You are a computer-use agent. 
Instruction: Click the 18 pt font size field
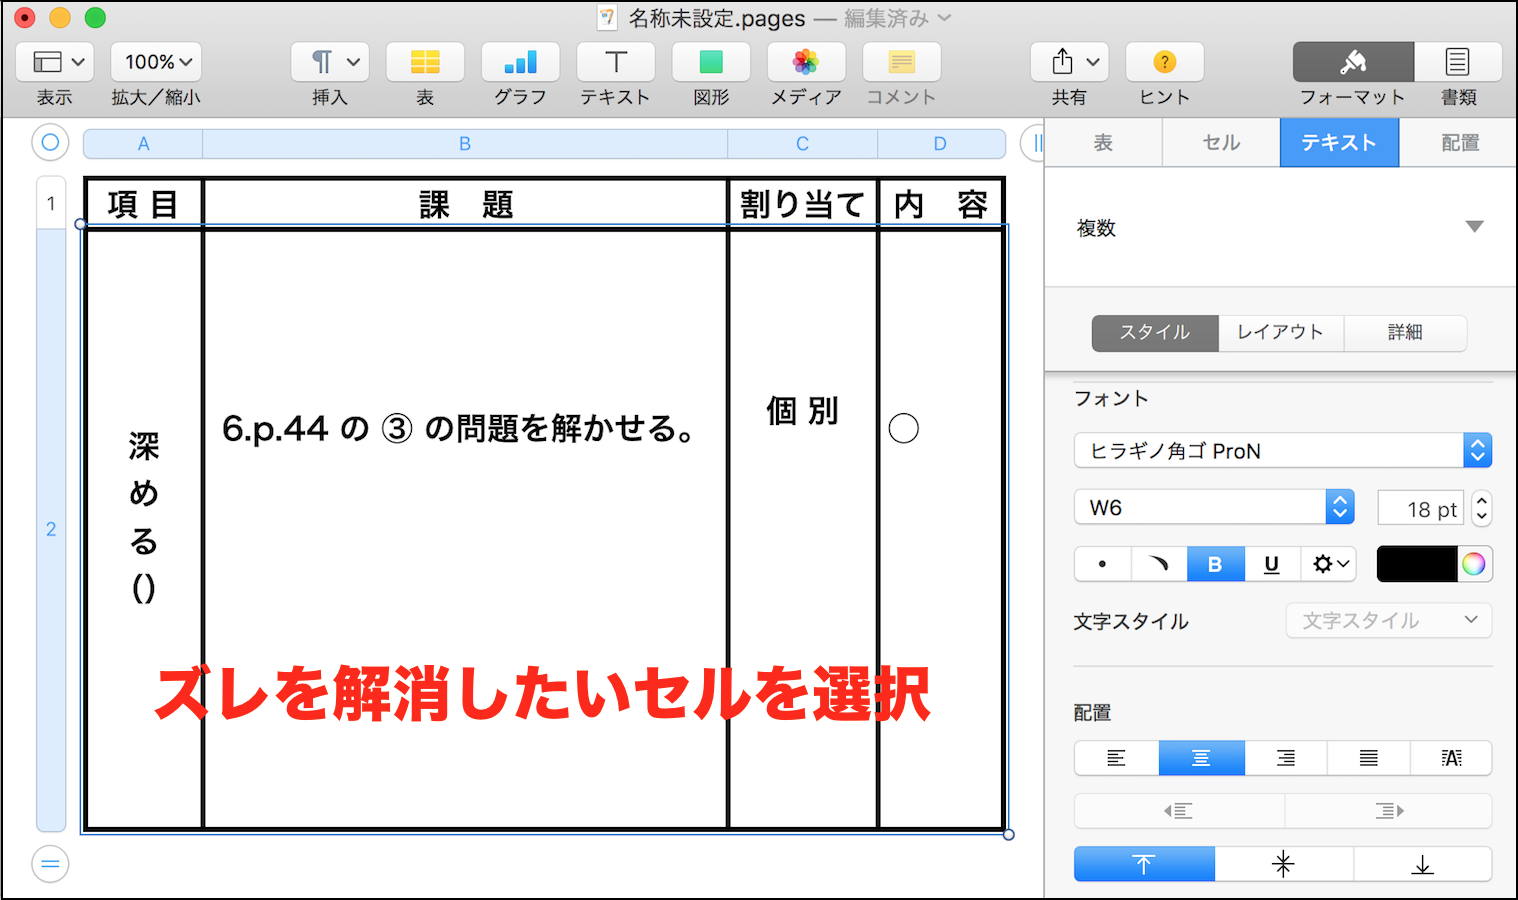click(1421, 509)
